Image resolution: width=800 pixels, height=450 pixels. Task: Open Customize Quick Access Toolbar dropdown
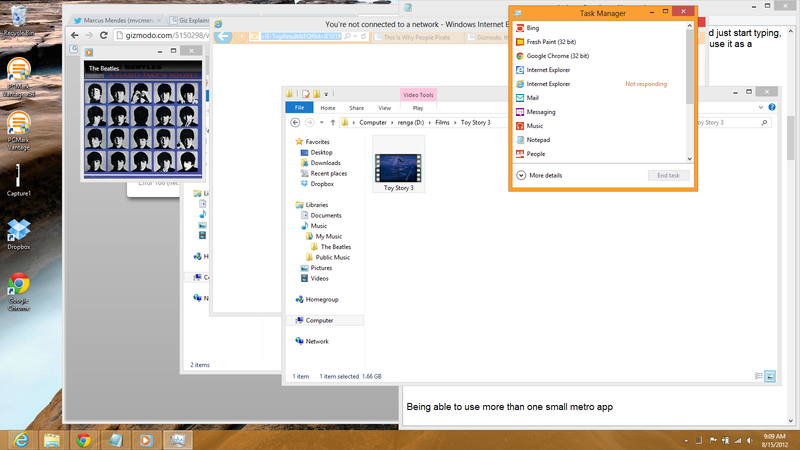(x=326, y=94)
